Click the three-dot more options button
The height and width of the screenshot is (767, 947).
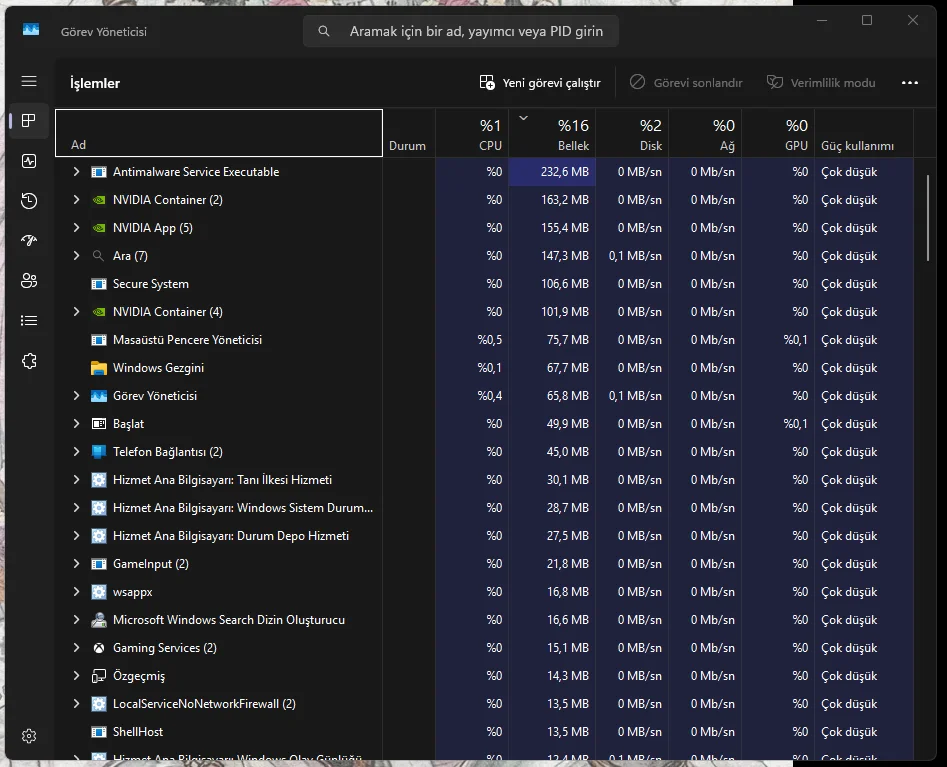coord(909,83)
